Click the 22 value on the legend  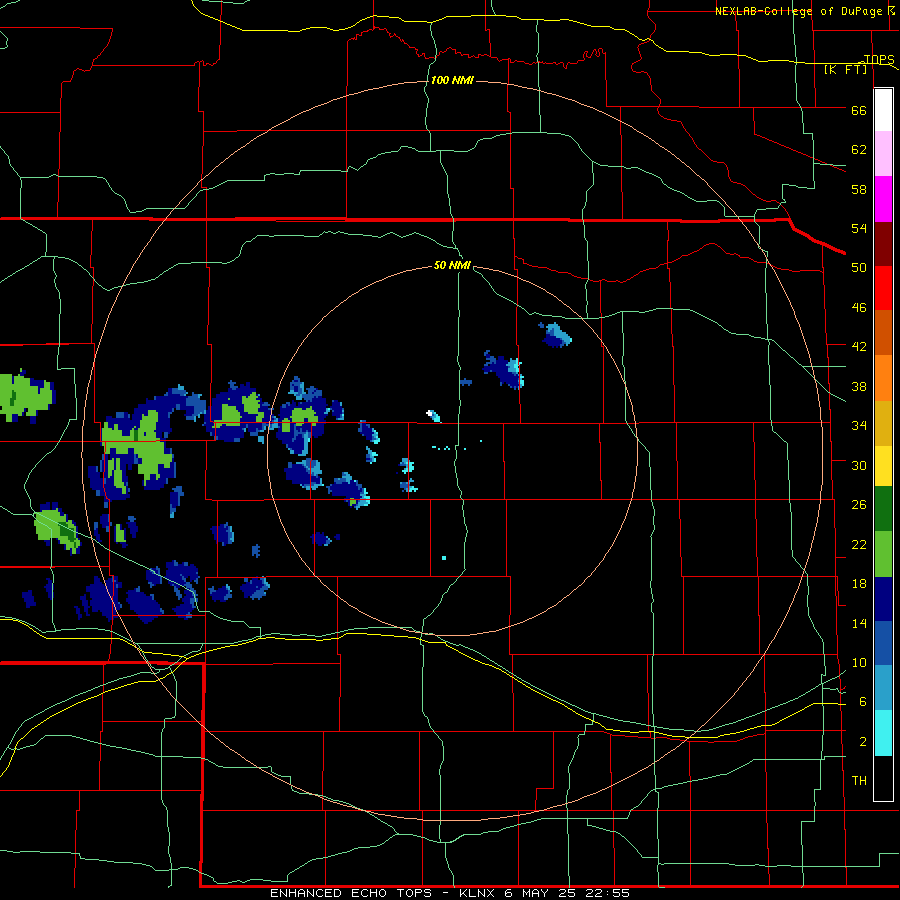point(859,545)
